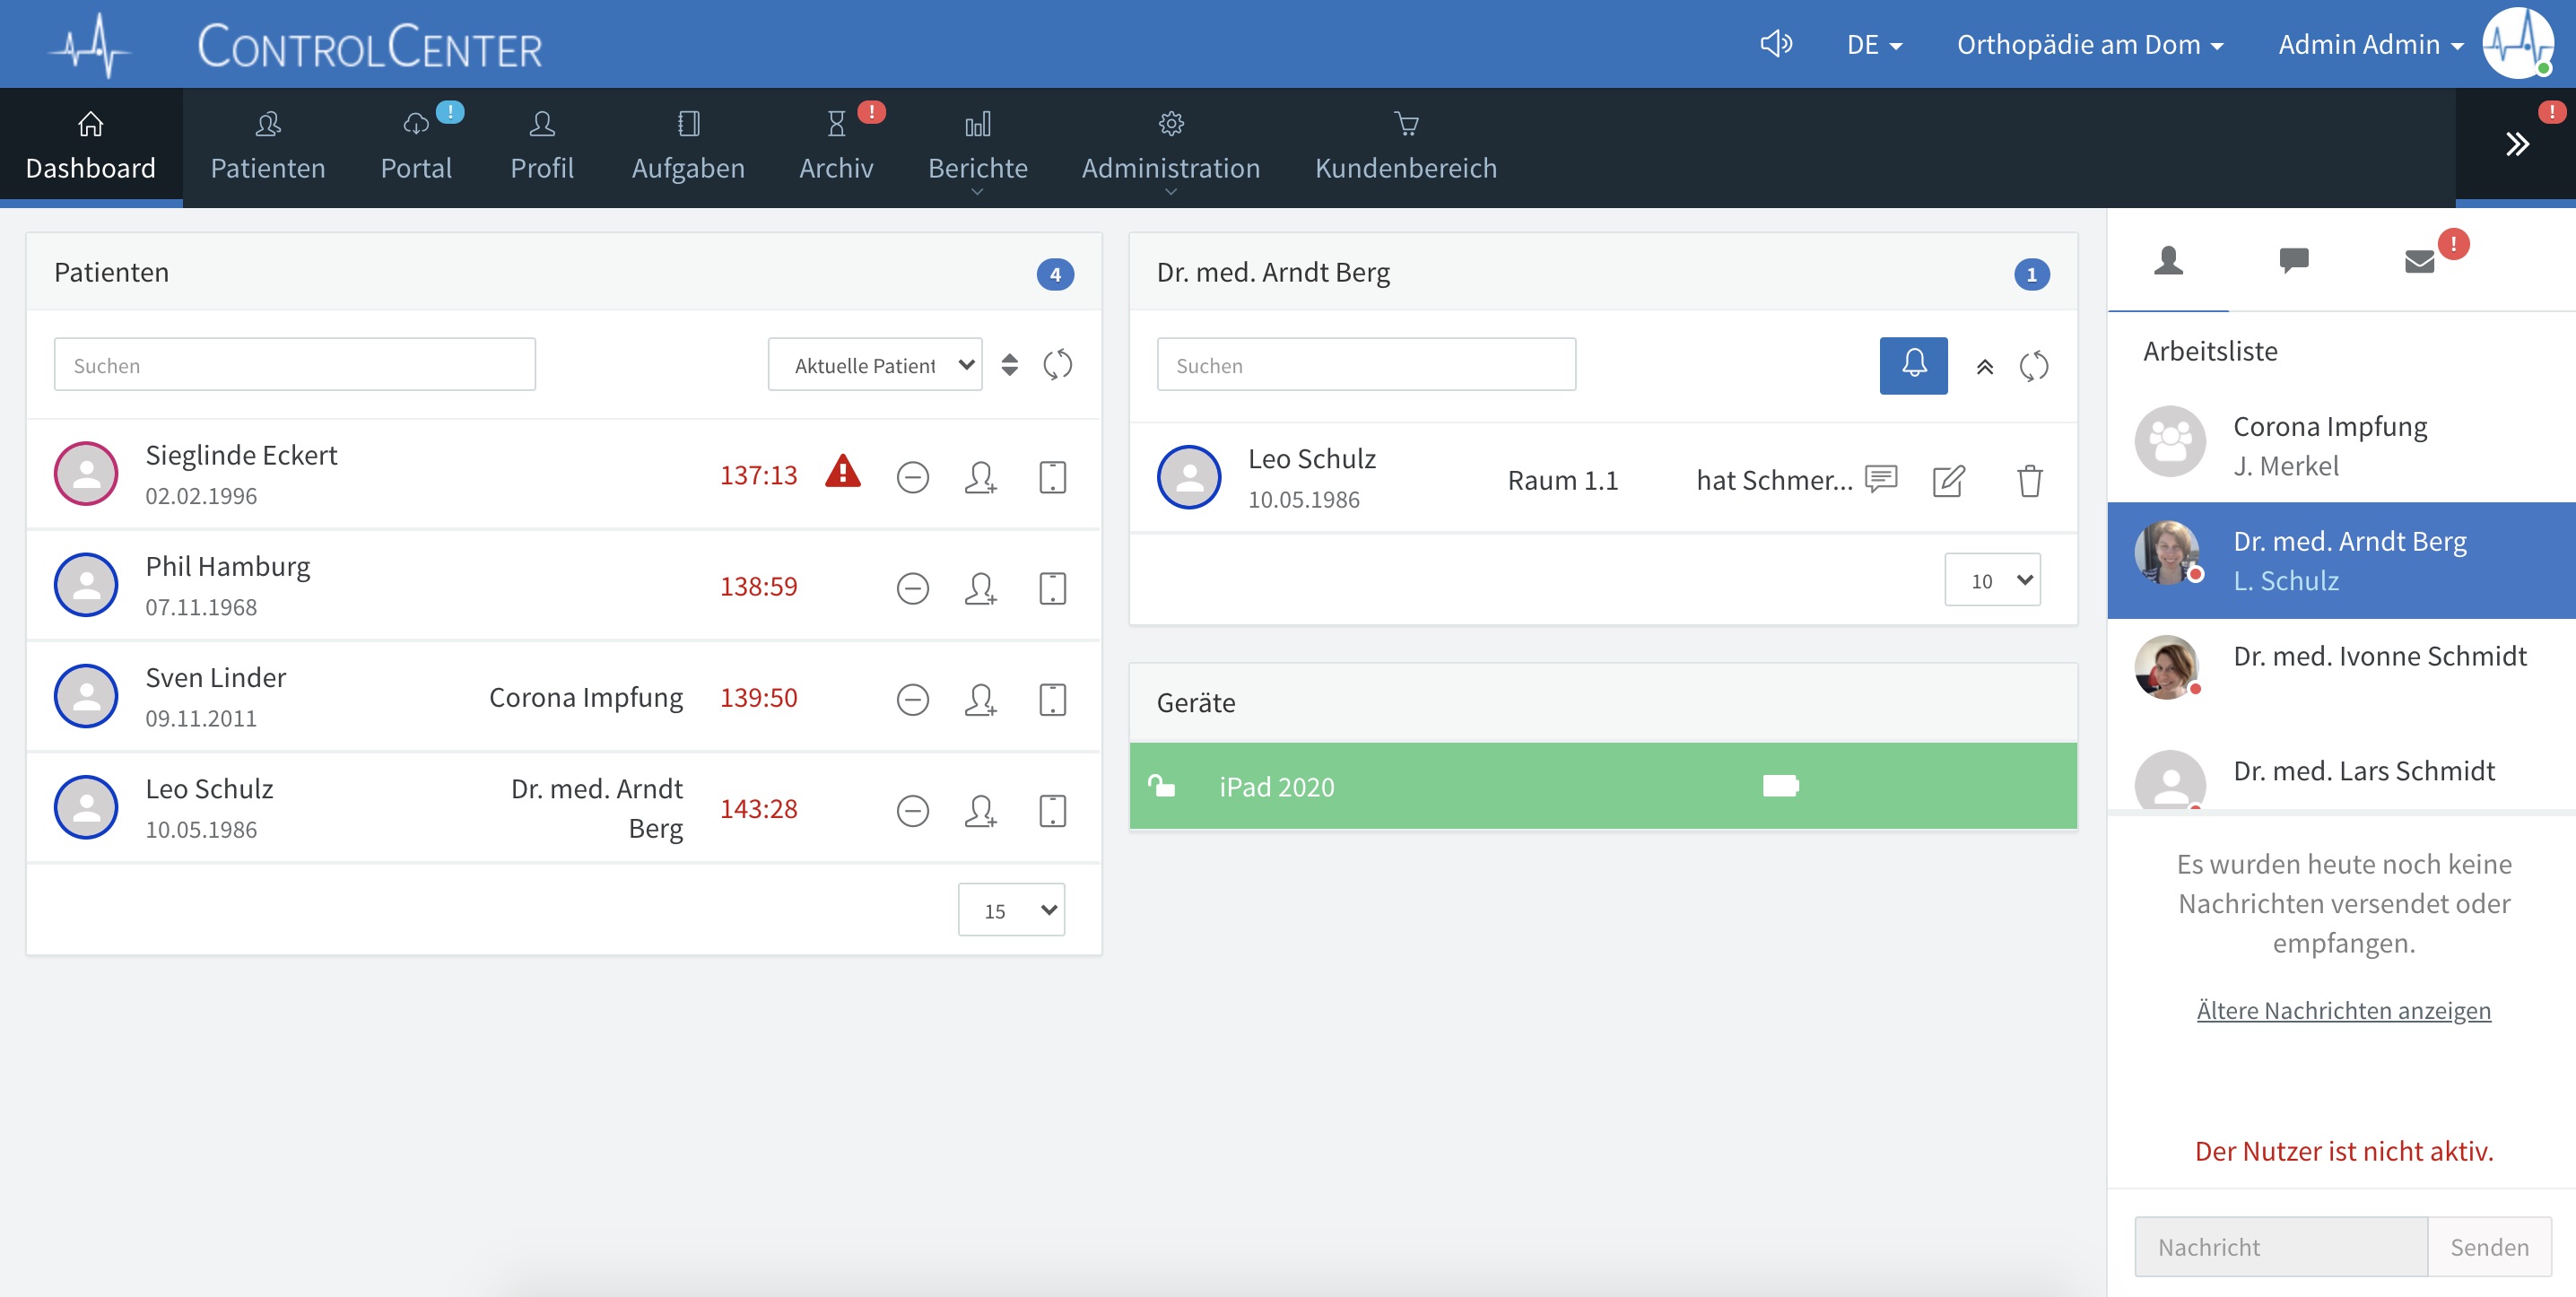This screenshot has height=1297, width=2576.
Task: Click minus icon for Sven Linder
Action: coord(913,700)
